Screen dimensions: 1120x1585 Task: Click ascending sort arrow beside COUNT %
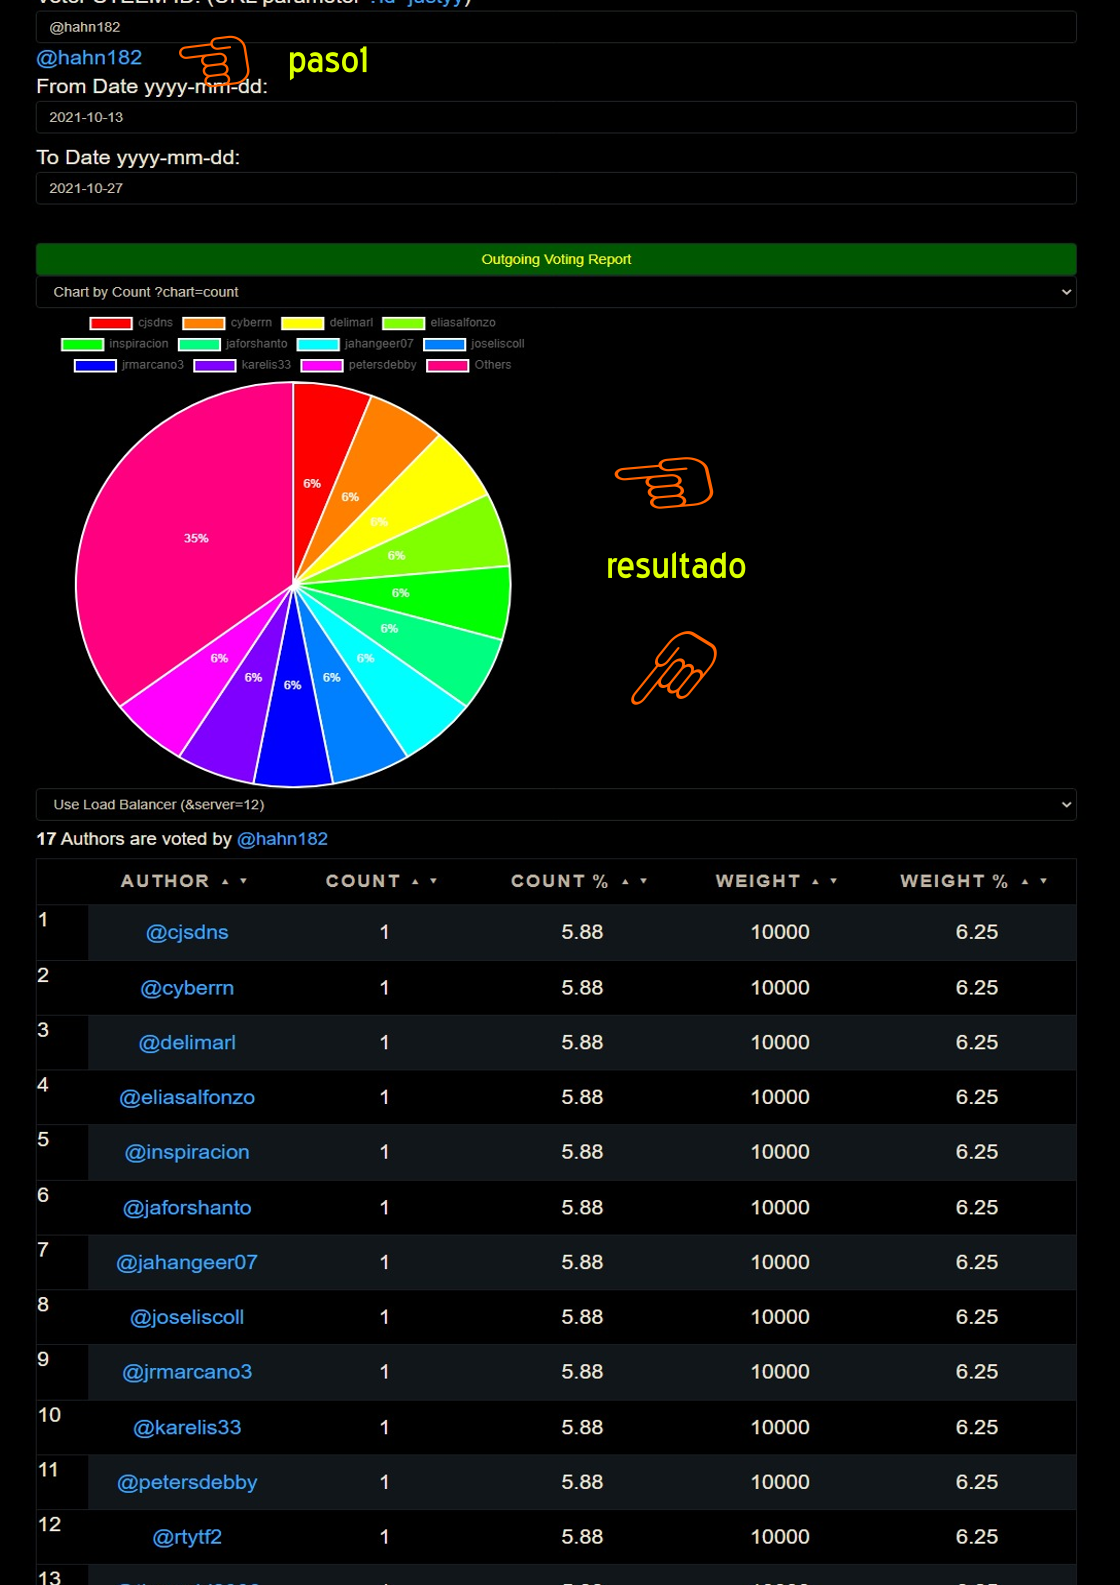pyautogui.click(x=625, y=881)
